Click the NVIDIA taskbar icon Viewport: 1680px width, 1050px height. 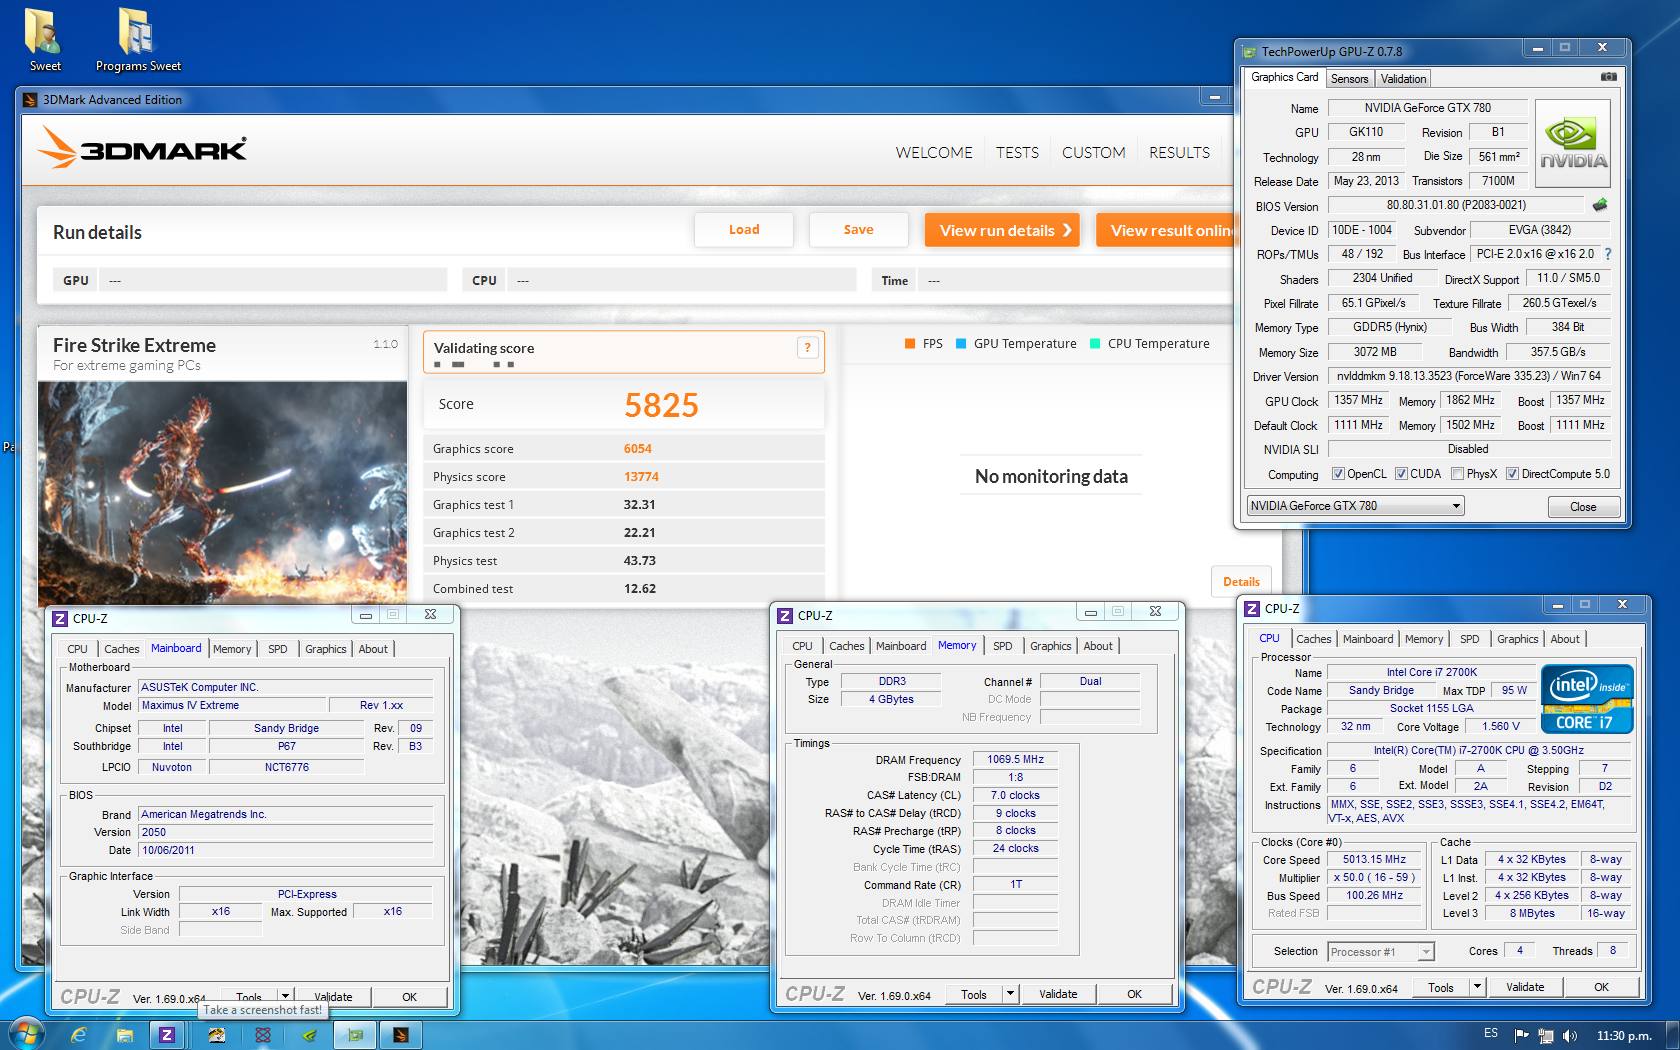coord(309,1035)
